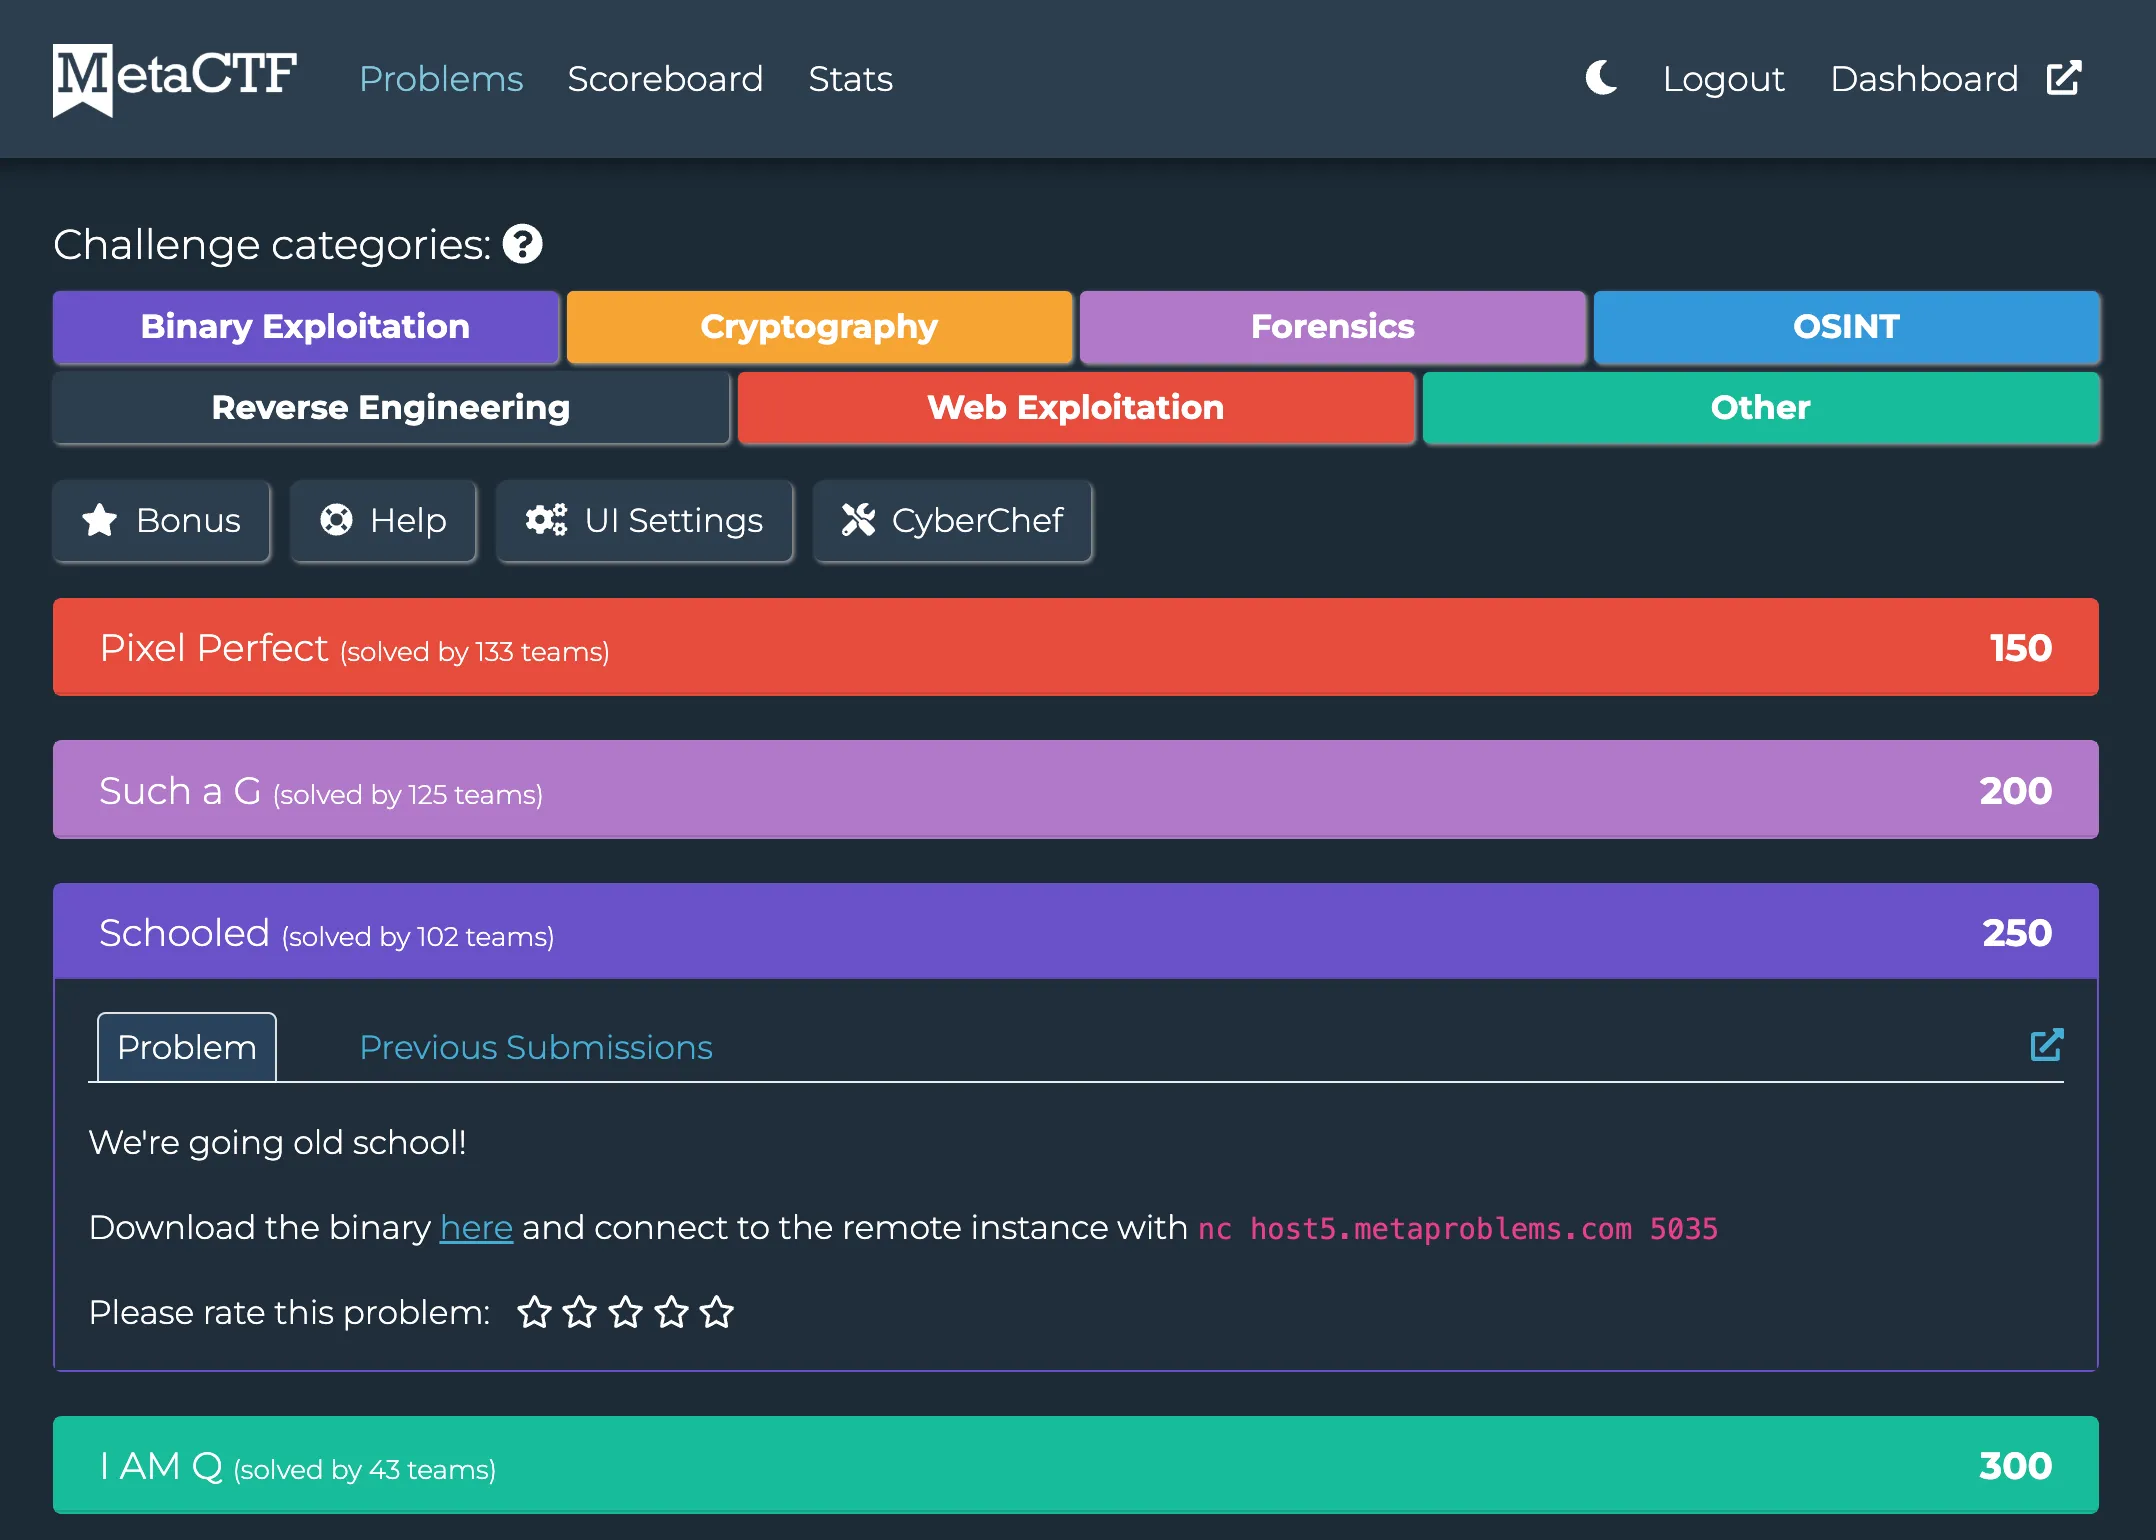Toggle the Binary Exploitation category filter

304,327
